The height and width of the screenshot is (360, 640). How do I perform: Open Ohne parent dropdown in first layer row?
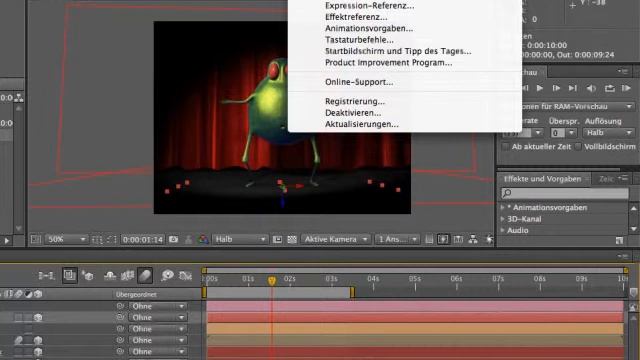[158, 306]
